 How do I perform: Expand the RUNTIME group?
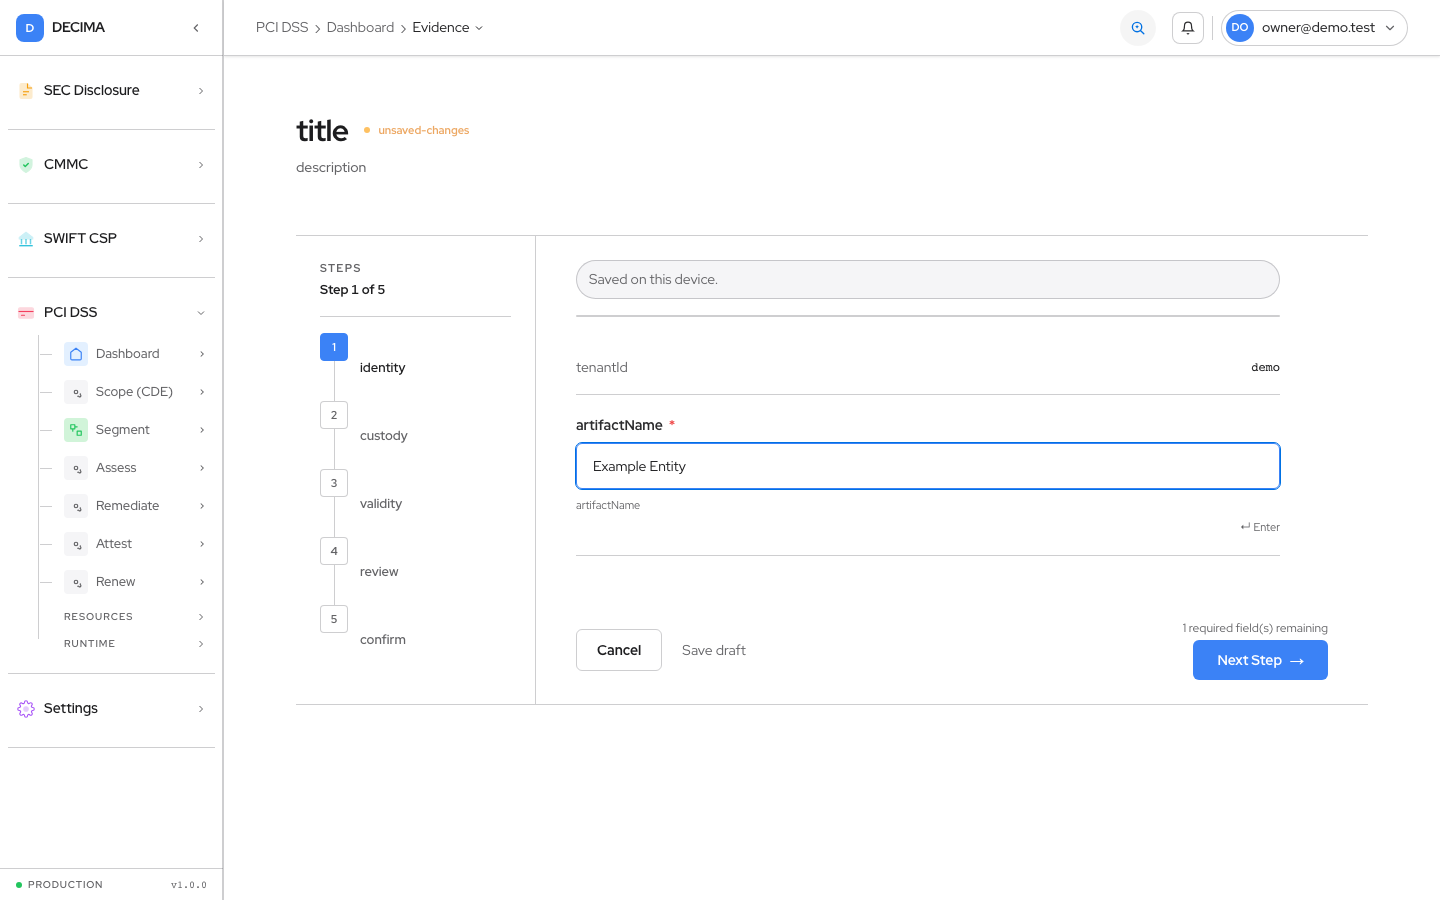pos(201,644)
